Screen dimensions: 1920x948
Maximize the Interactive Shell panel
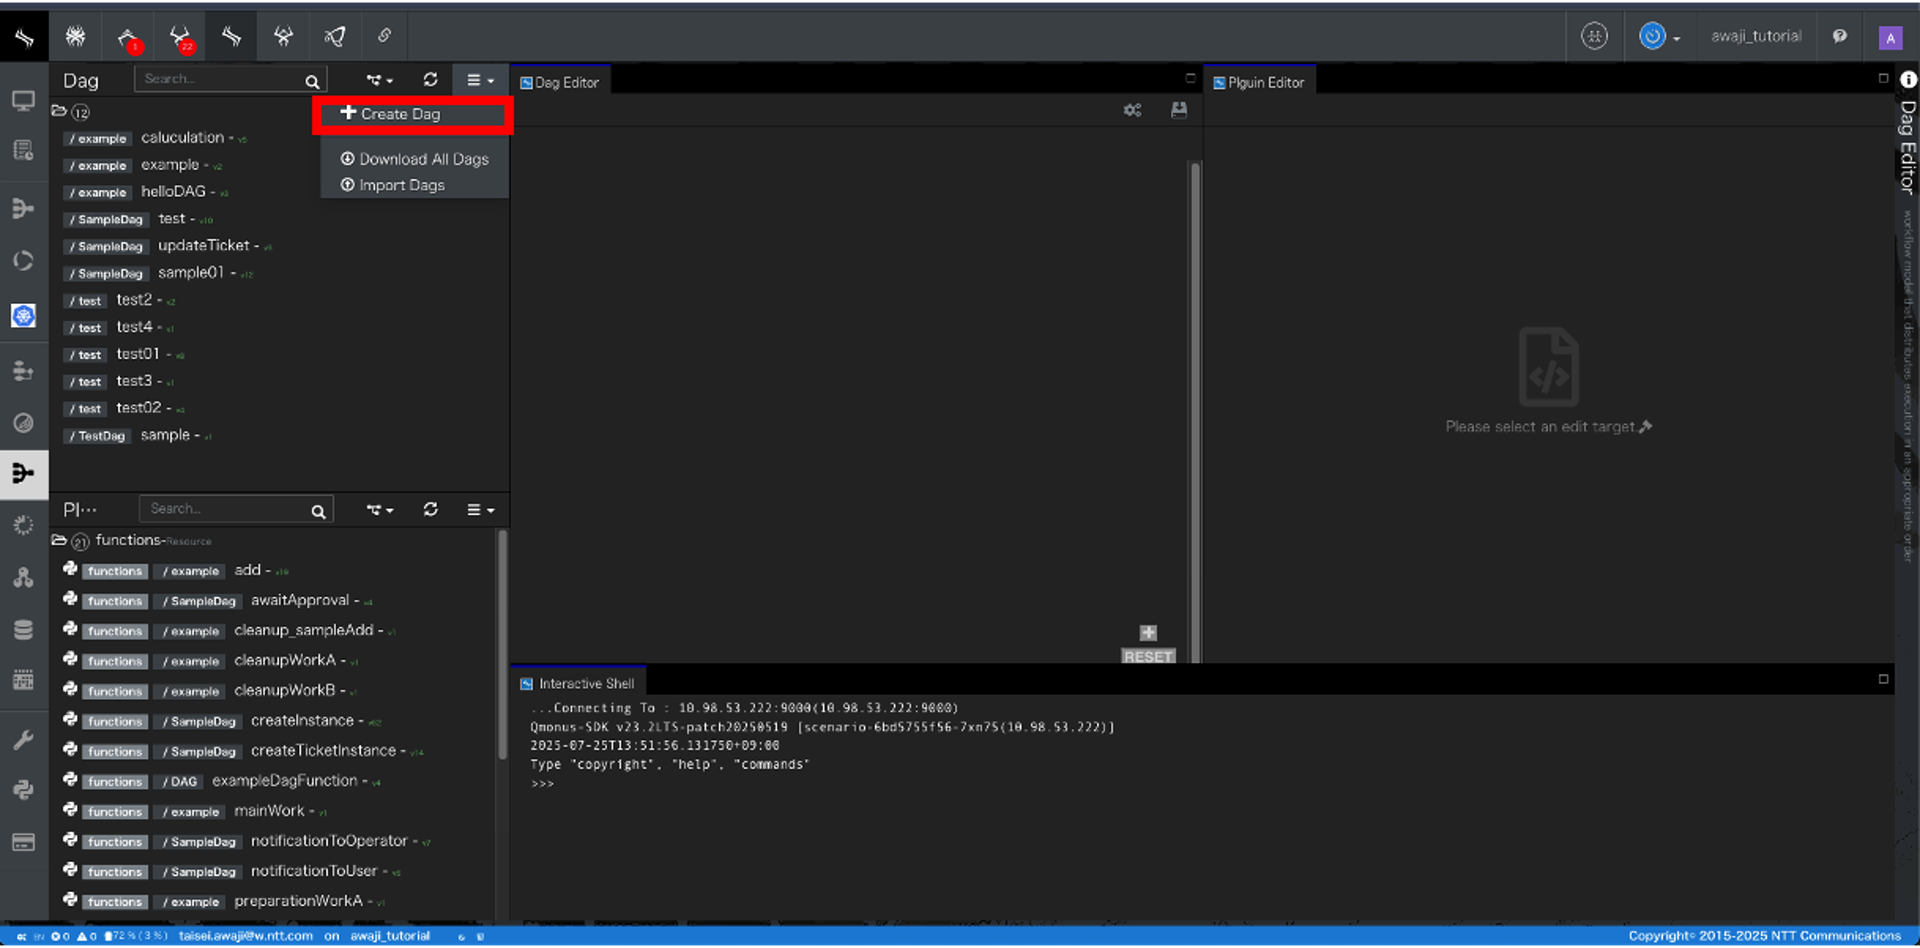click(x=1883, y=679)
